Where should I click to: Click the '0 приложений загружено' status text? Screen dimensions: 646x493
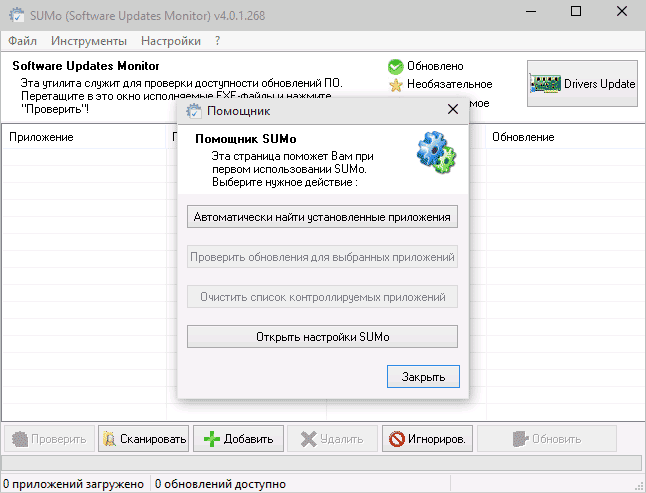point(73,484)
